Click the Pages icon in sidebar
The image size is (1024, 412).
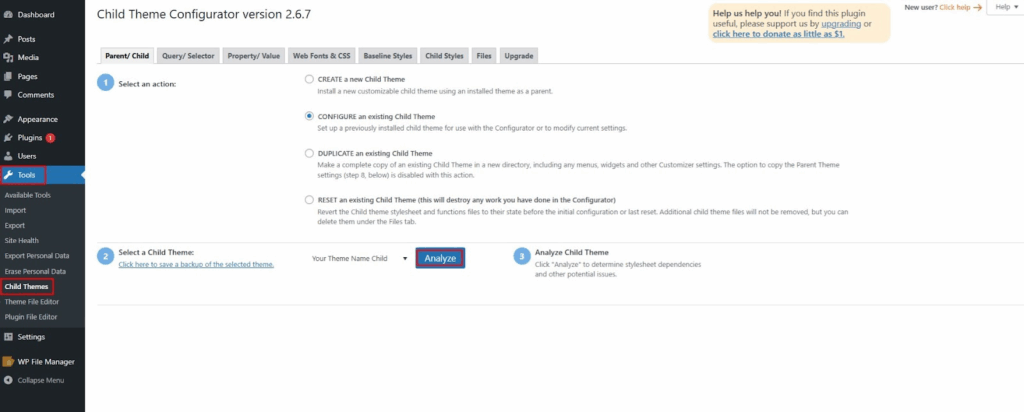click(x=8, y=76)
